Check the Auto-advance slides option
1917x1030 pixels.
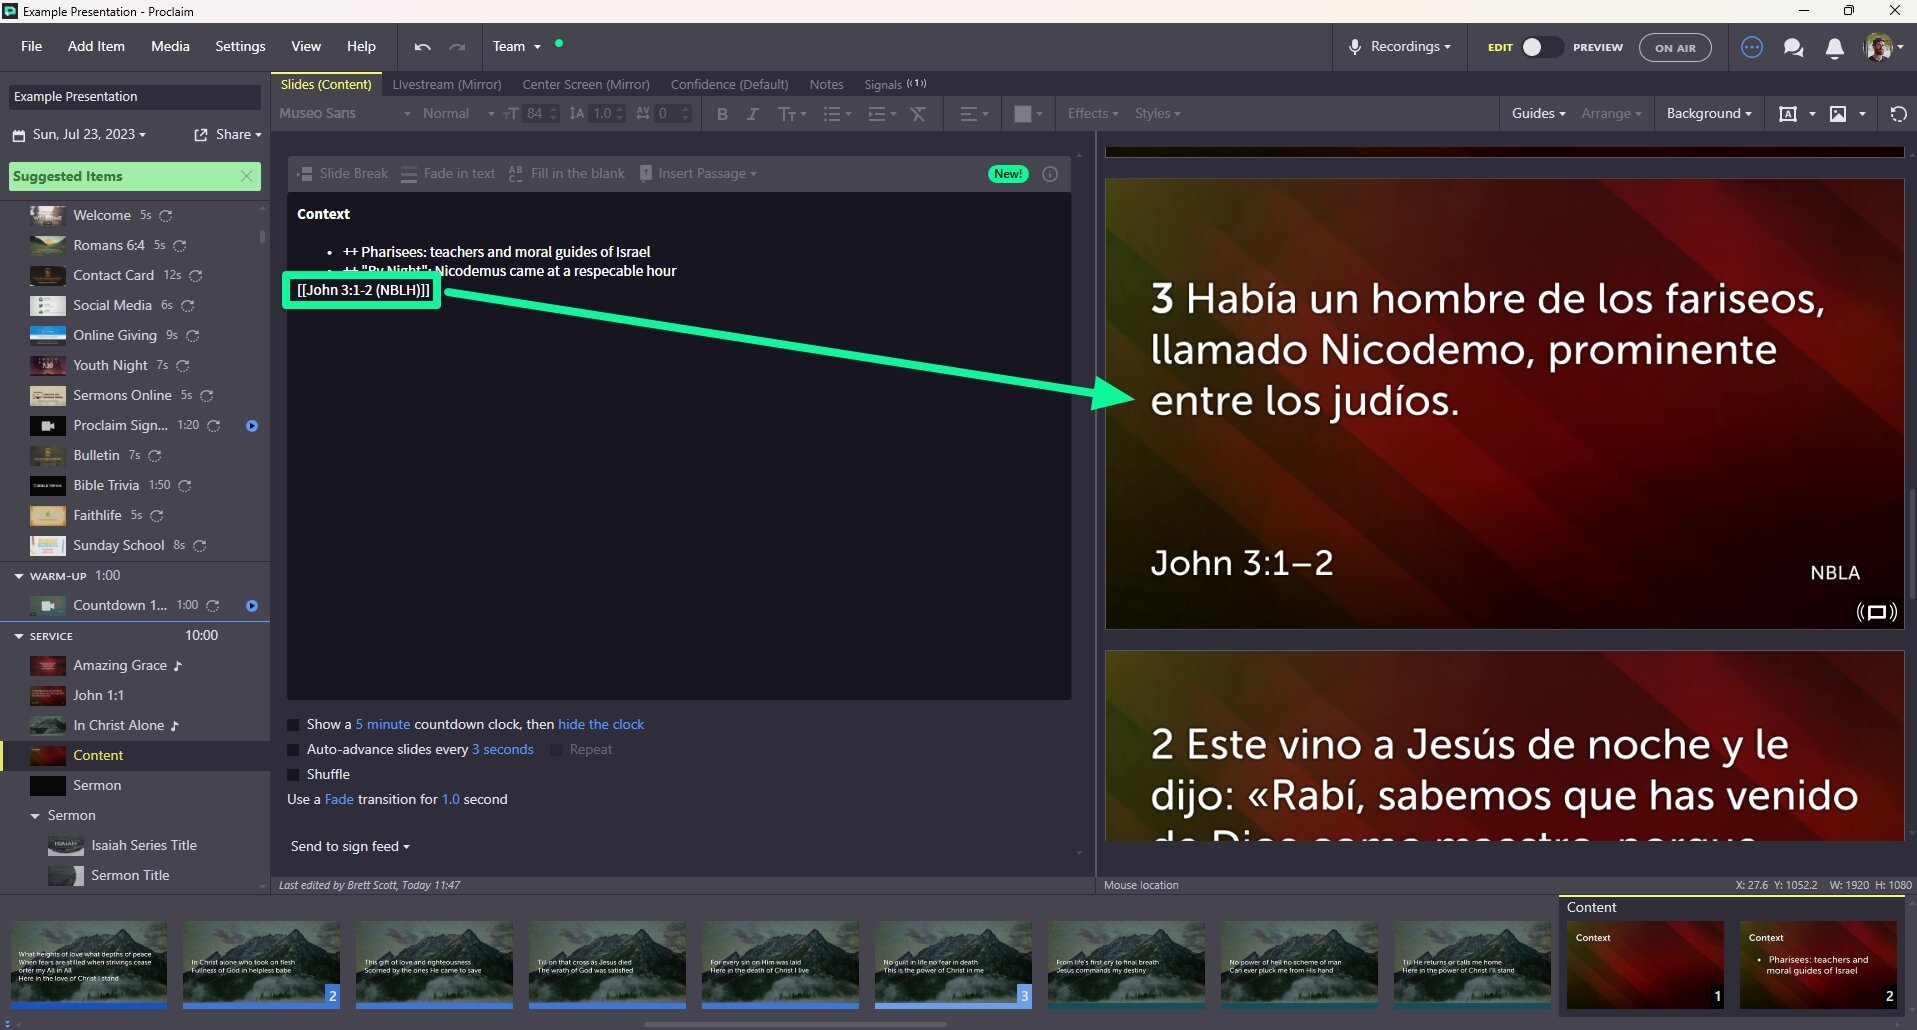[294, 750]
